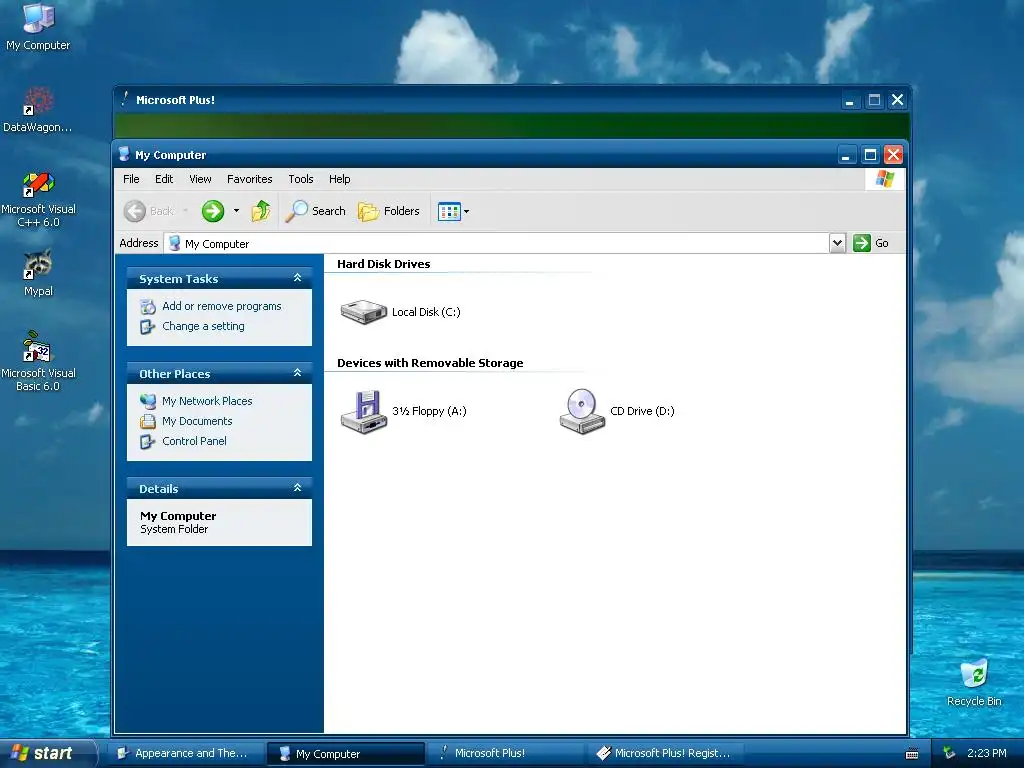Click the My Computer title bar icon
The width and height of the screenshot is (1024, 768).
point(124,155)
